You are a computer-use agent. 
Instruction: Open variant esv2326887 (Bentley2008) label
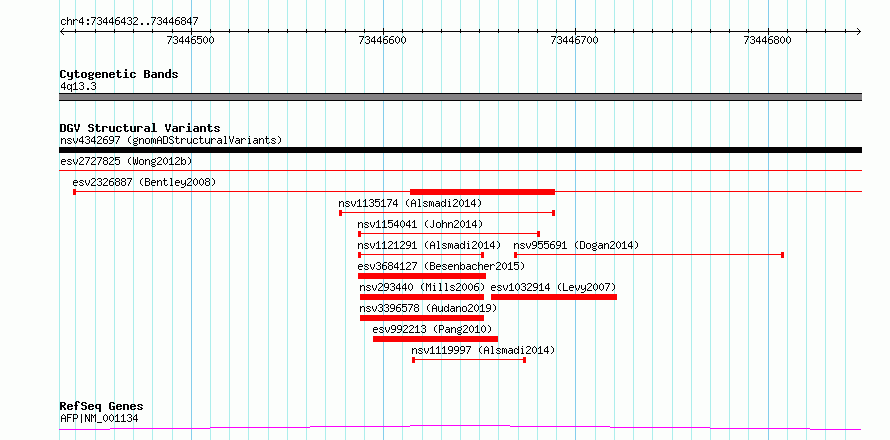[144, 182]
